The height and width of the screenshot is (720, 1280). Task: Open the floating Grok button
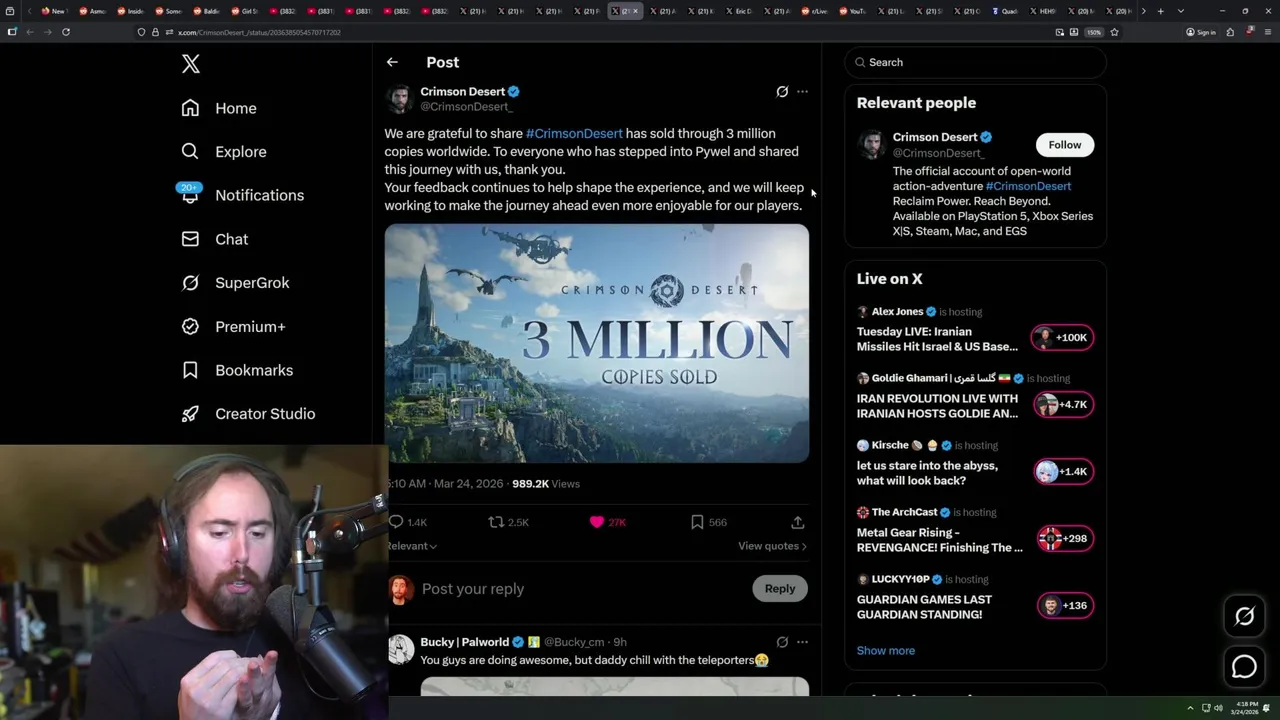(x=1244, y=617)
